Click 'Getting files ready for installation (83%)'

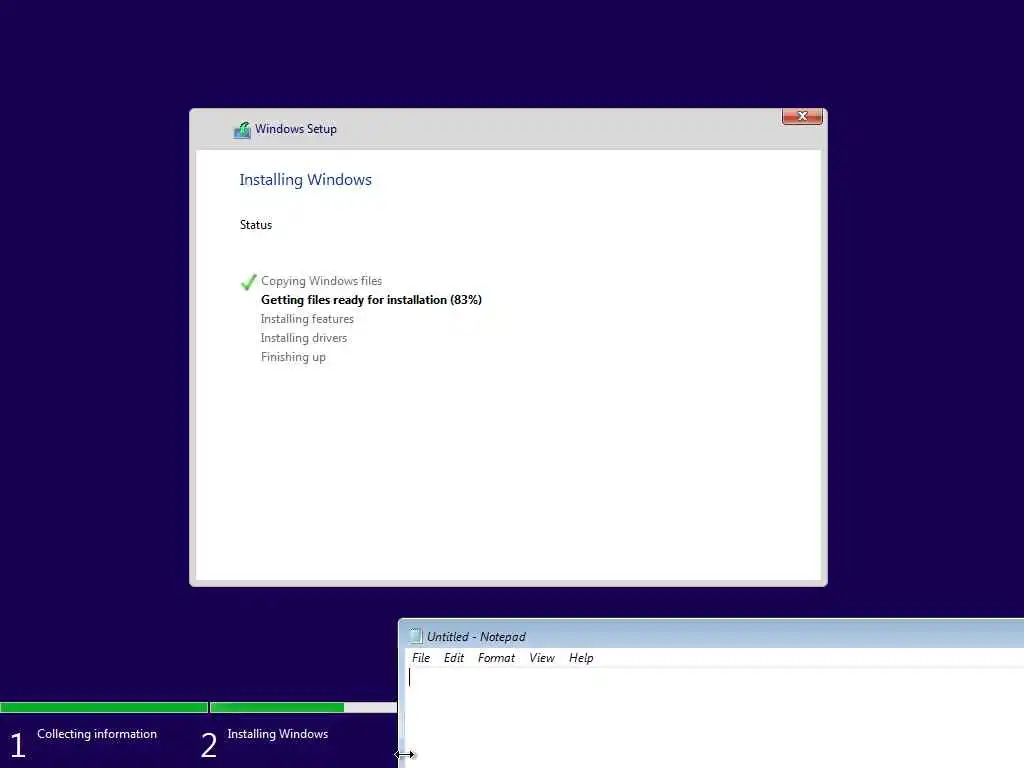coord(372,300)
